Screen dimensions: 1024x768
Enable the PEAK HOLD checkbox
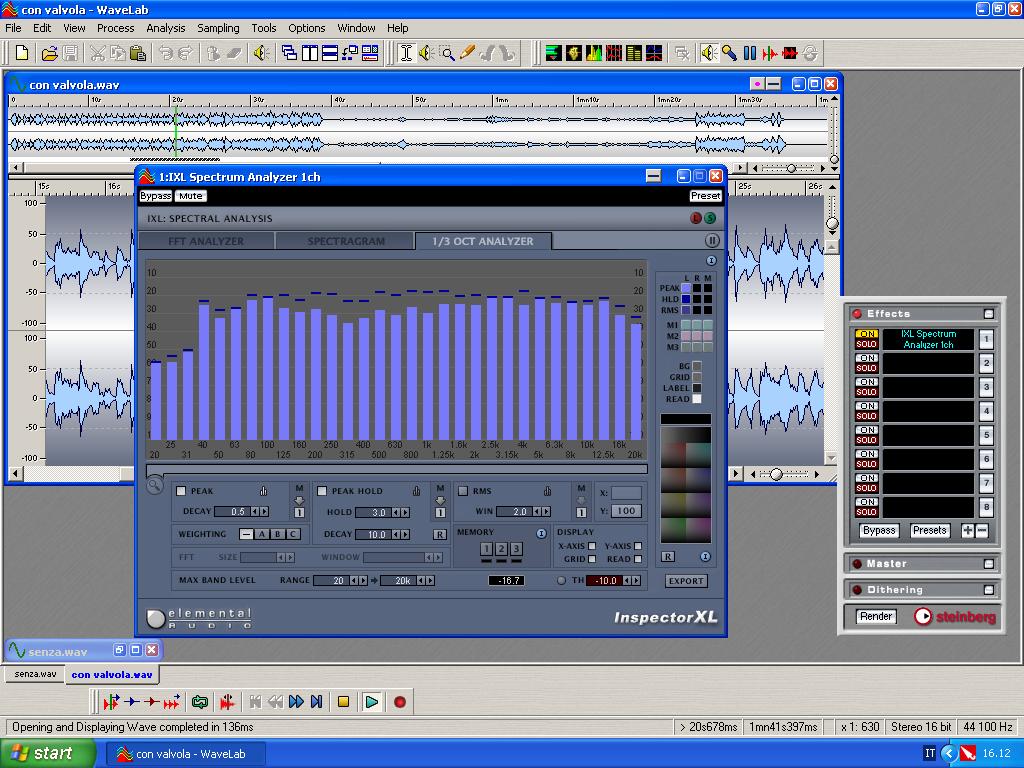click(322, 491)
